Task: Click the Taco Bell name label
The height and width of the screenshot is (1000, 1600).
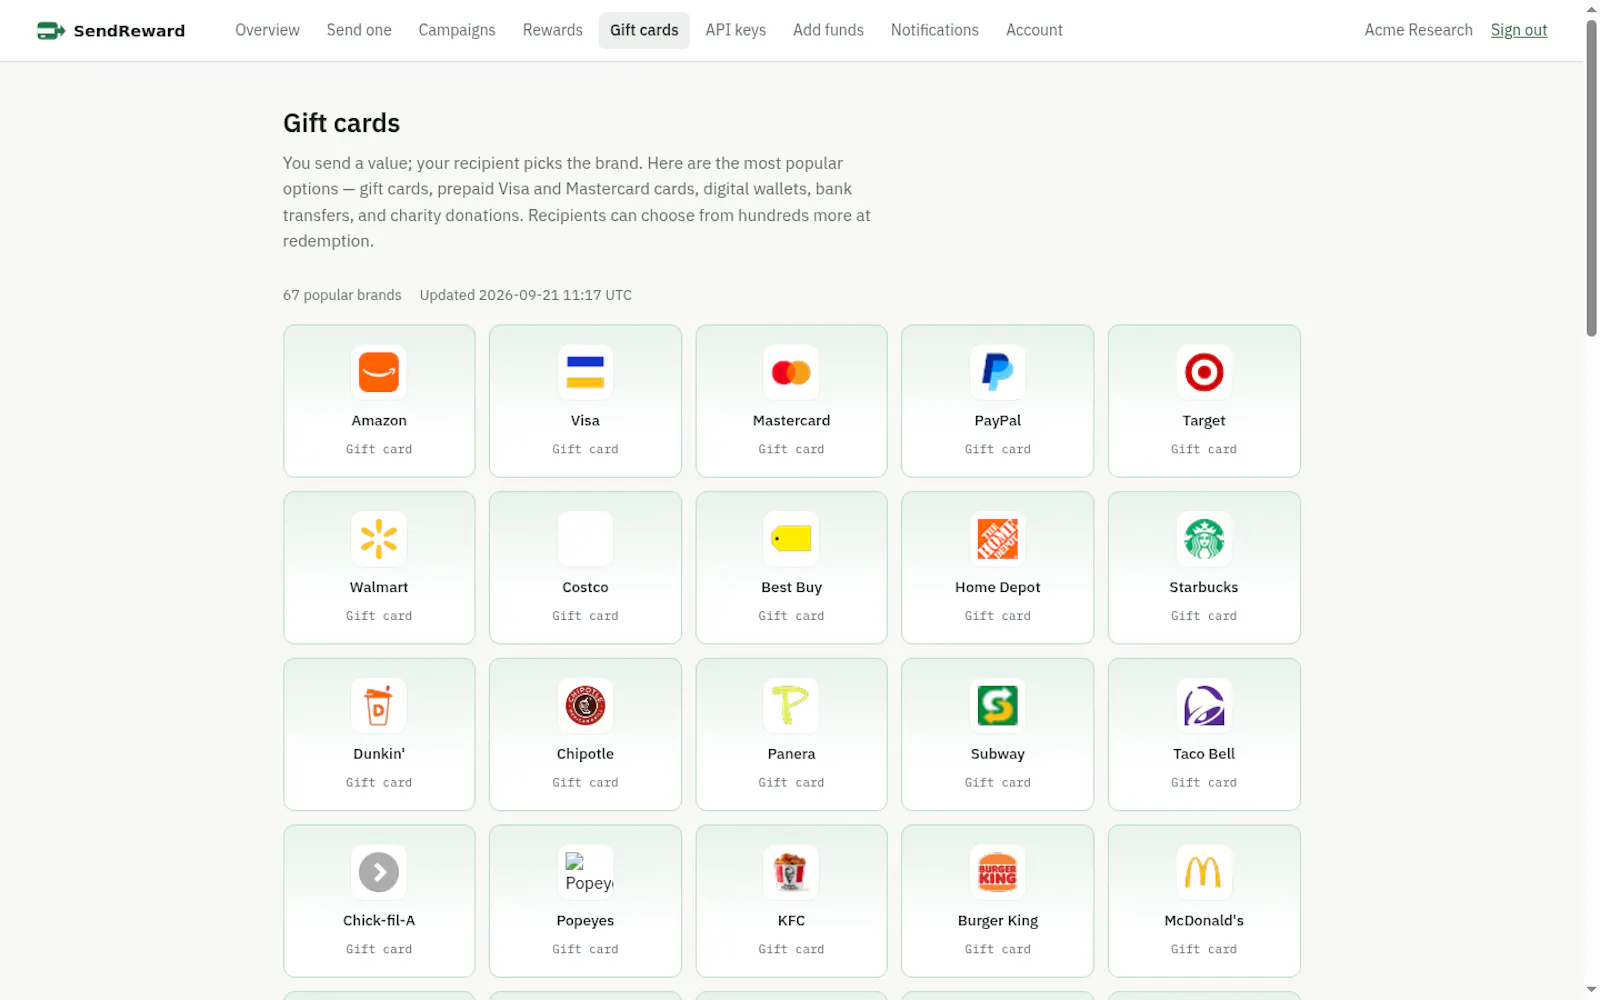Action: point(1204,754)
